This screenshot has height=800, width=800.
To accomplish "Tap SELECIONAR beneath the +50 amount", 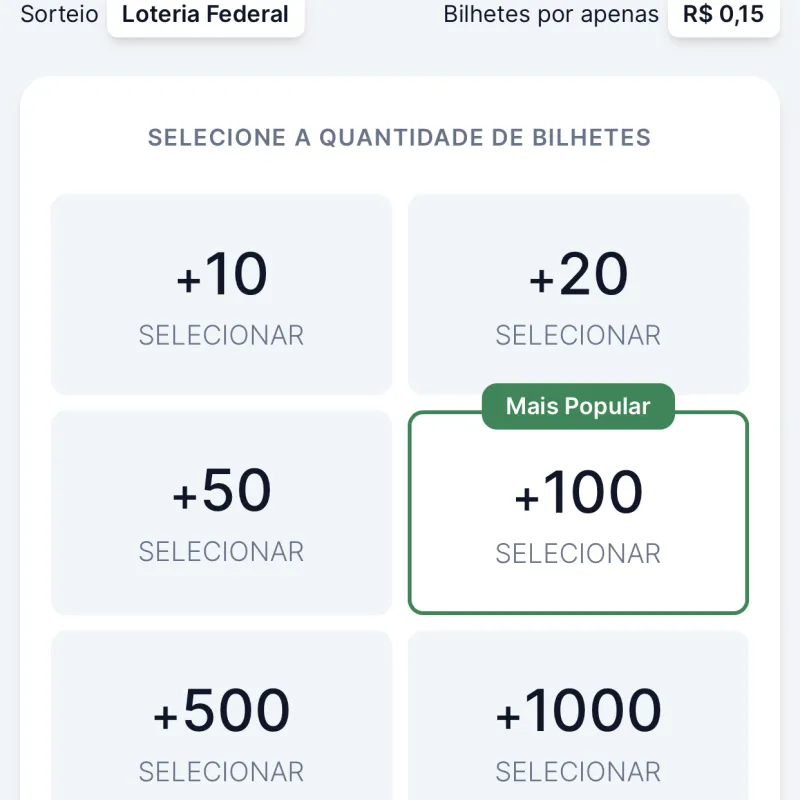I will (221, 552).
